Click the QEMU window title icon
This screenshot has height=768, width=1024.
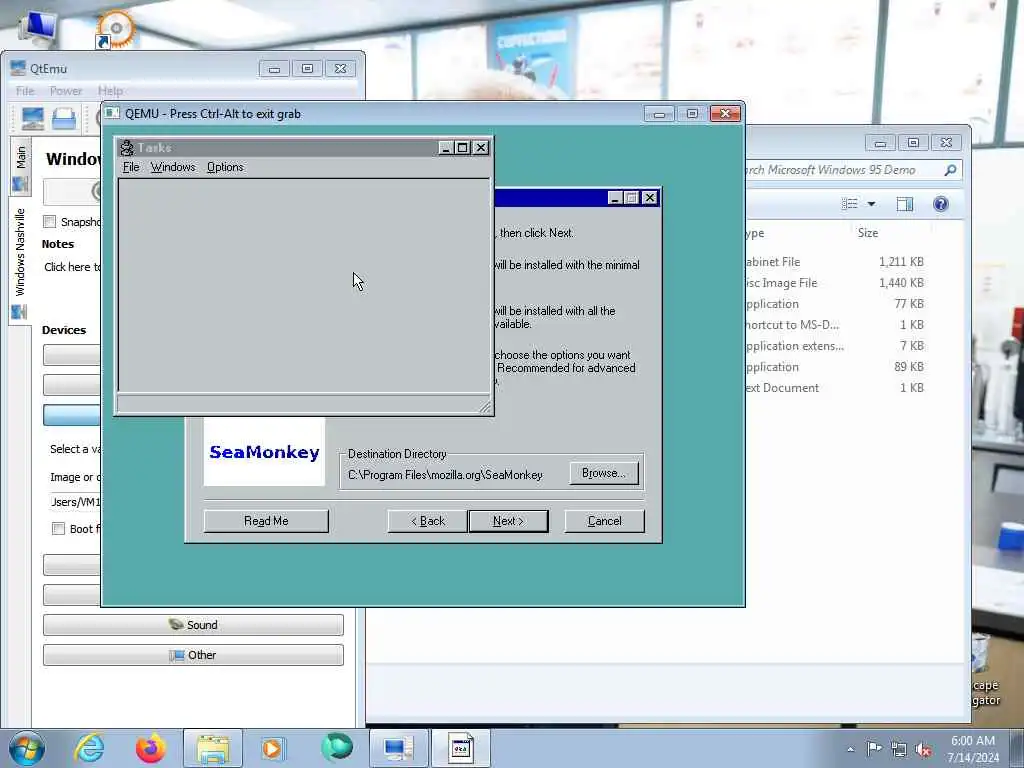[113, 113]
